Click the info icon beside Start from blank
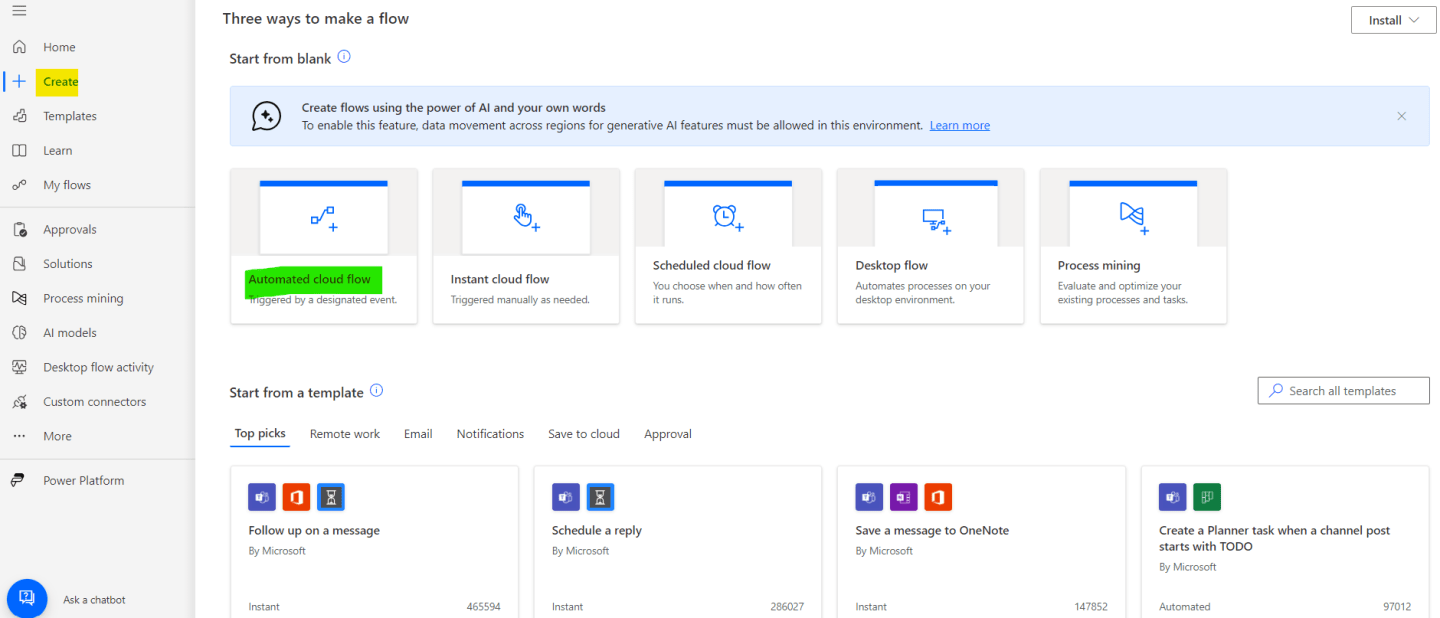1440x618 pixels. pos(344,57)
